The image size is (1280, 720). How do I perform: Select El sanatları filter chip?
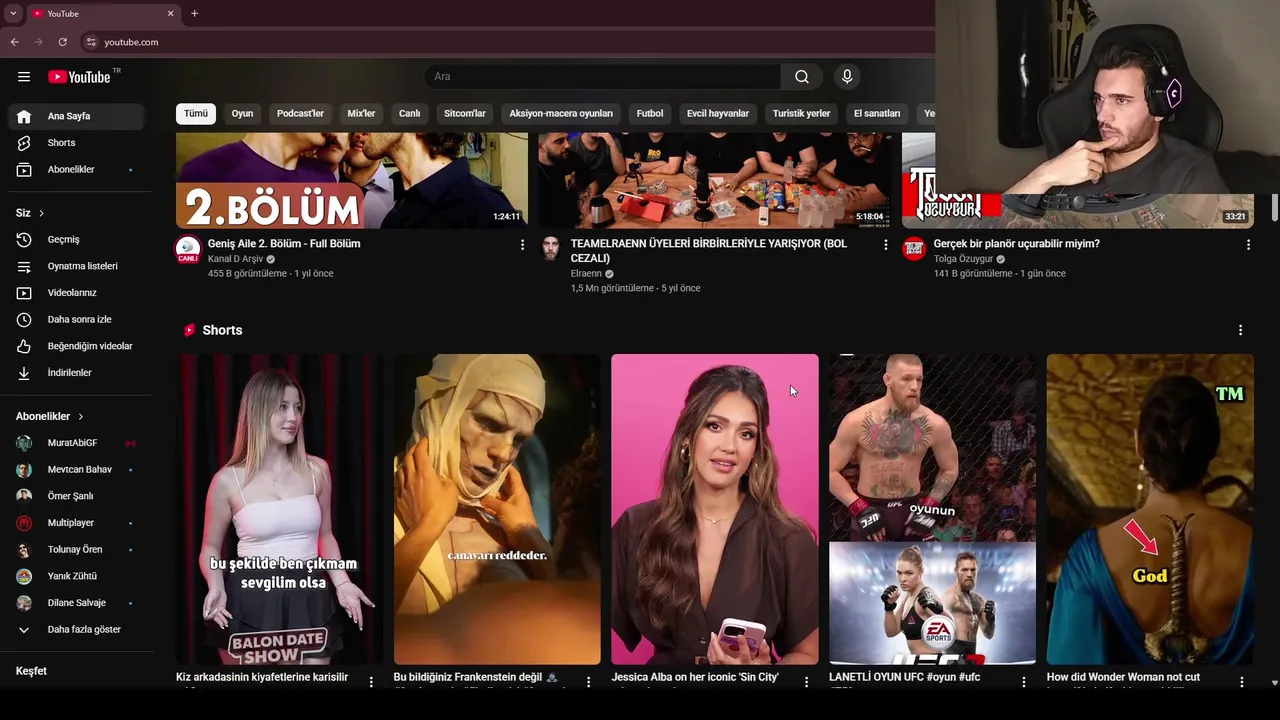tap(877, 114)
